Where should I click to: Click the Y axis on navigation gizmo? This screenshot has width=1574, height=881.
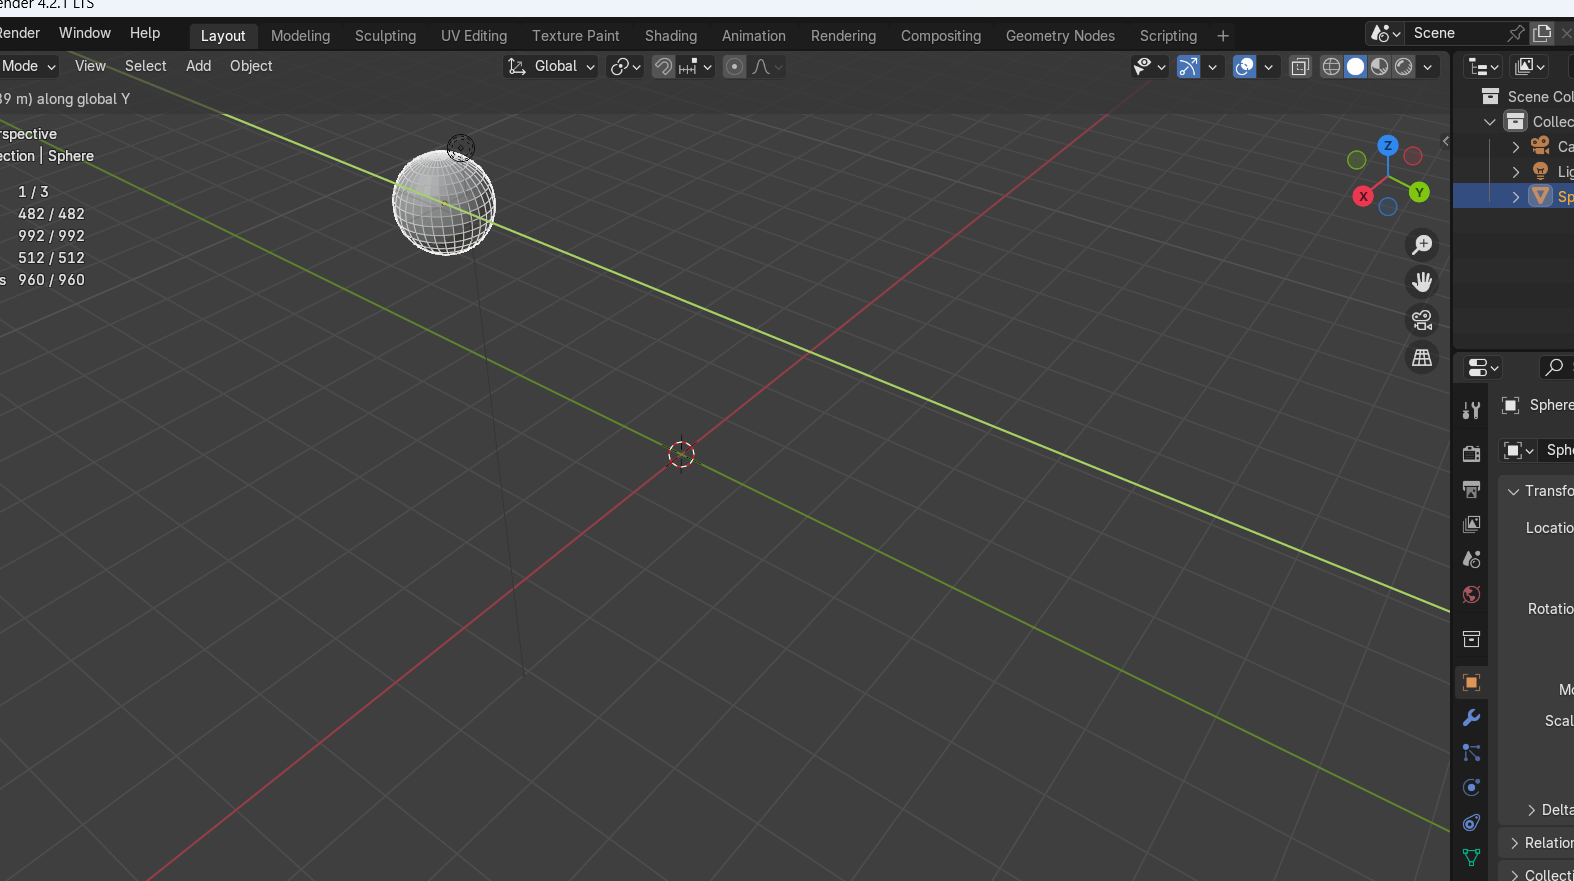[1419, 192]
